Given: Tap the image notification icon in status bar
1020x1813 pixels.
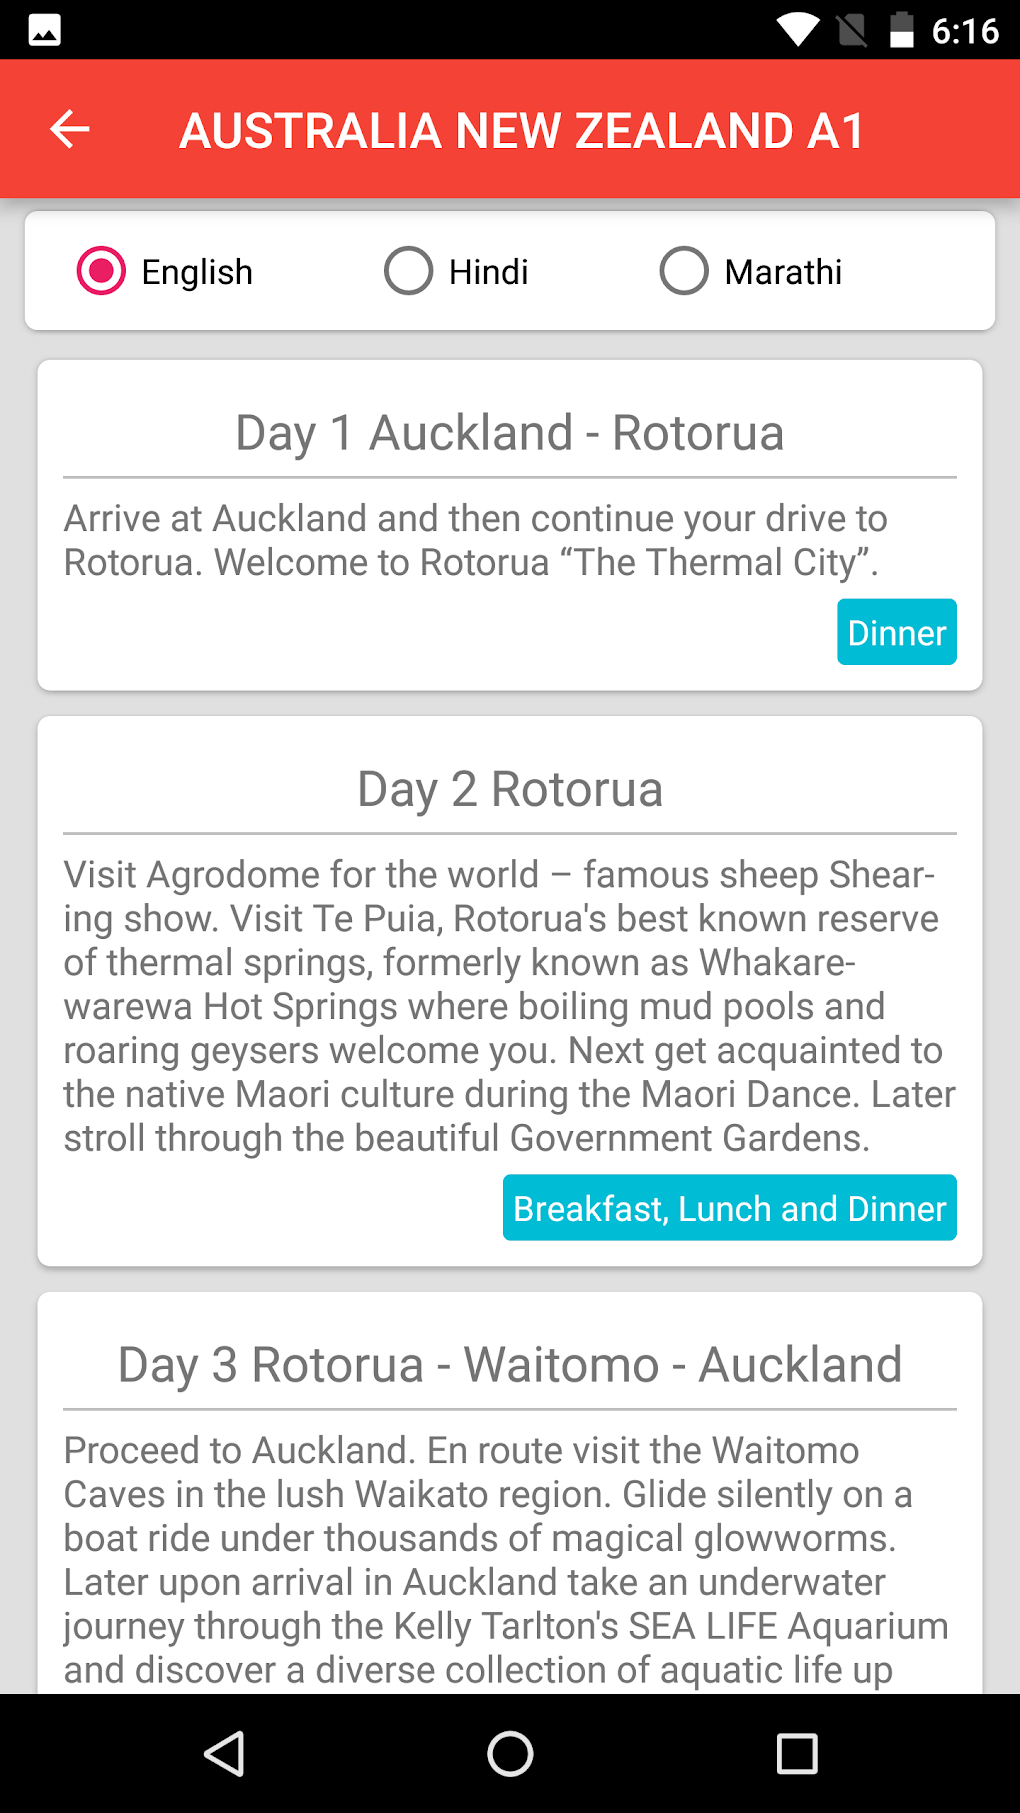Looking at the screenshot, I should click(45, 30).
